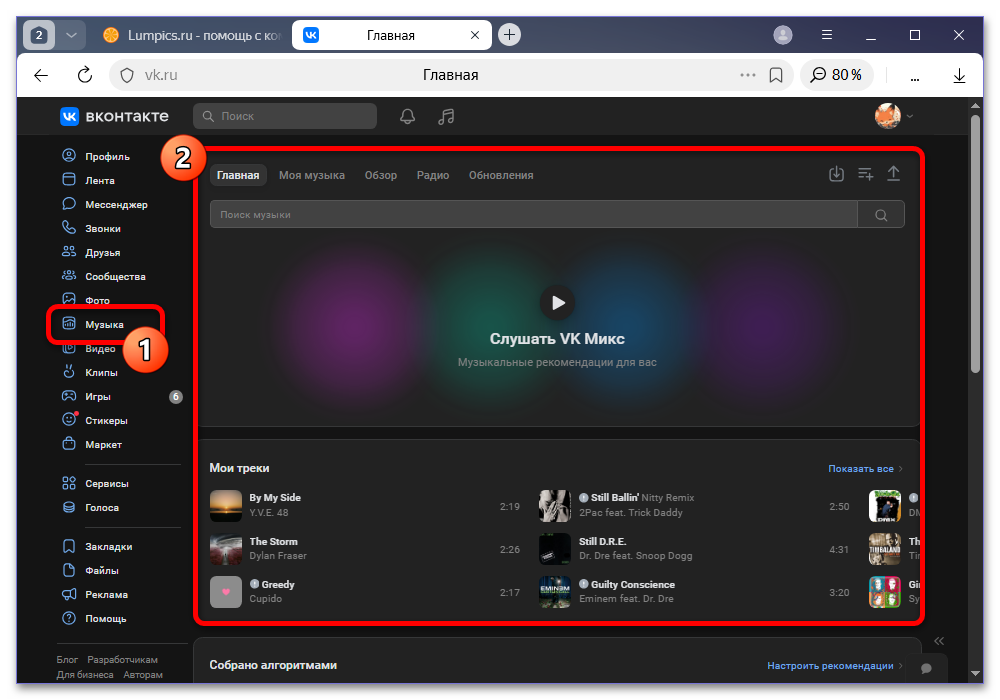This screenshot has height=700, width=1000.
Task: Open a new browser tab
Action: click(x=509, y=34)
